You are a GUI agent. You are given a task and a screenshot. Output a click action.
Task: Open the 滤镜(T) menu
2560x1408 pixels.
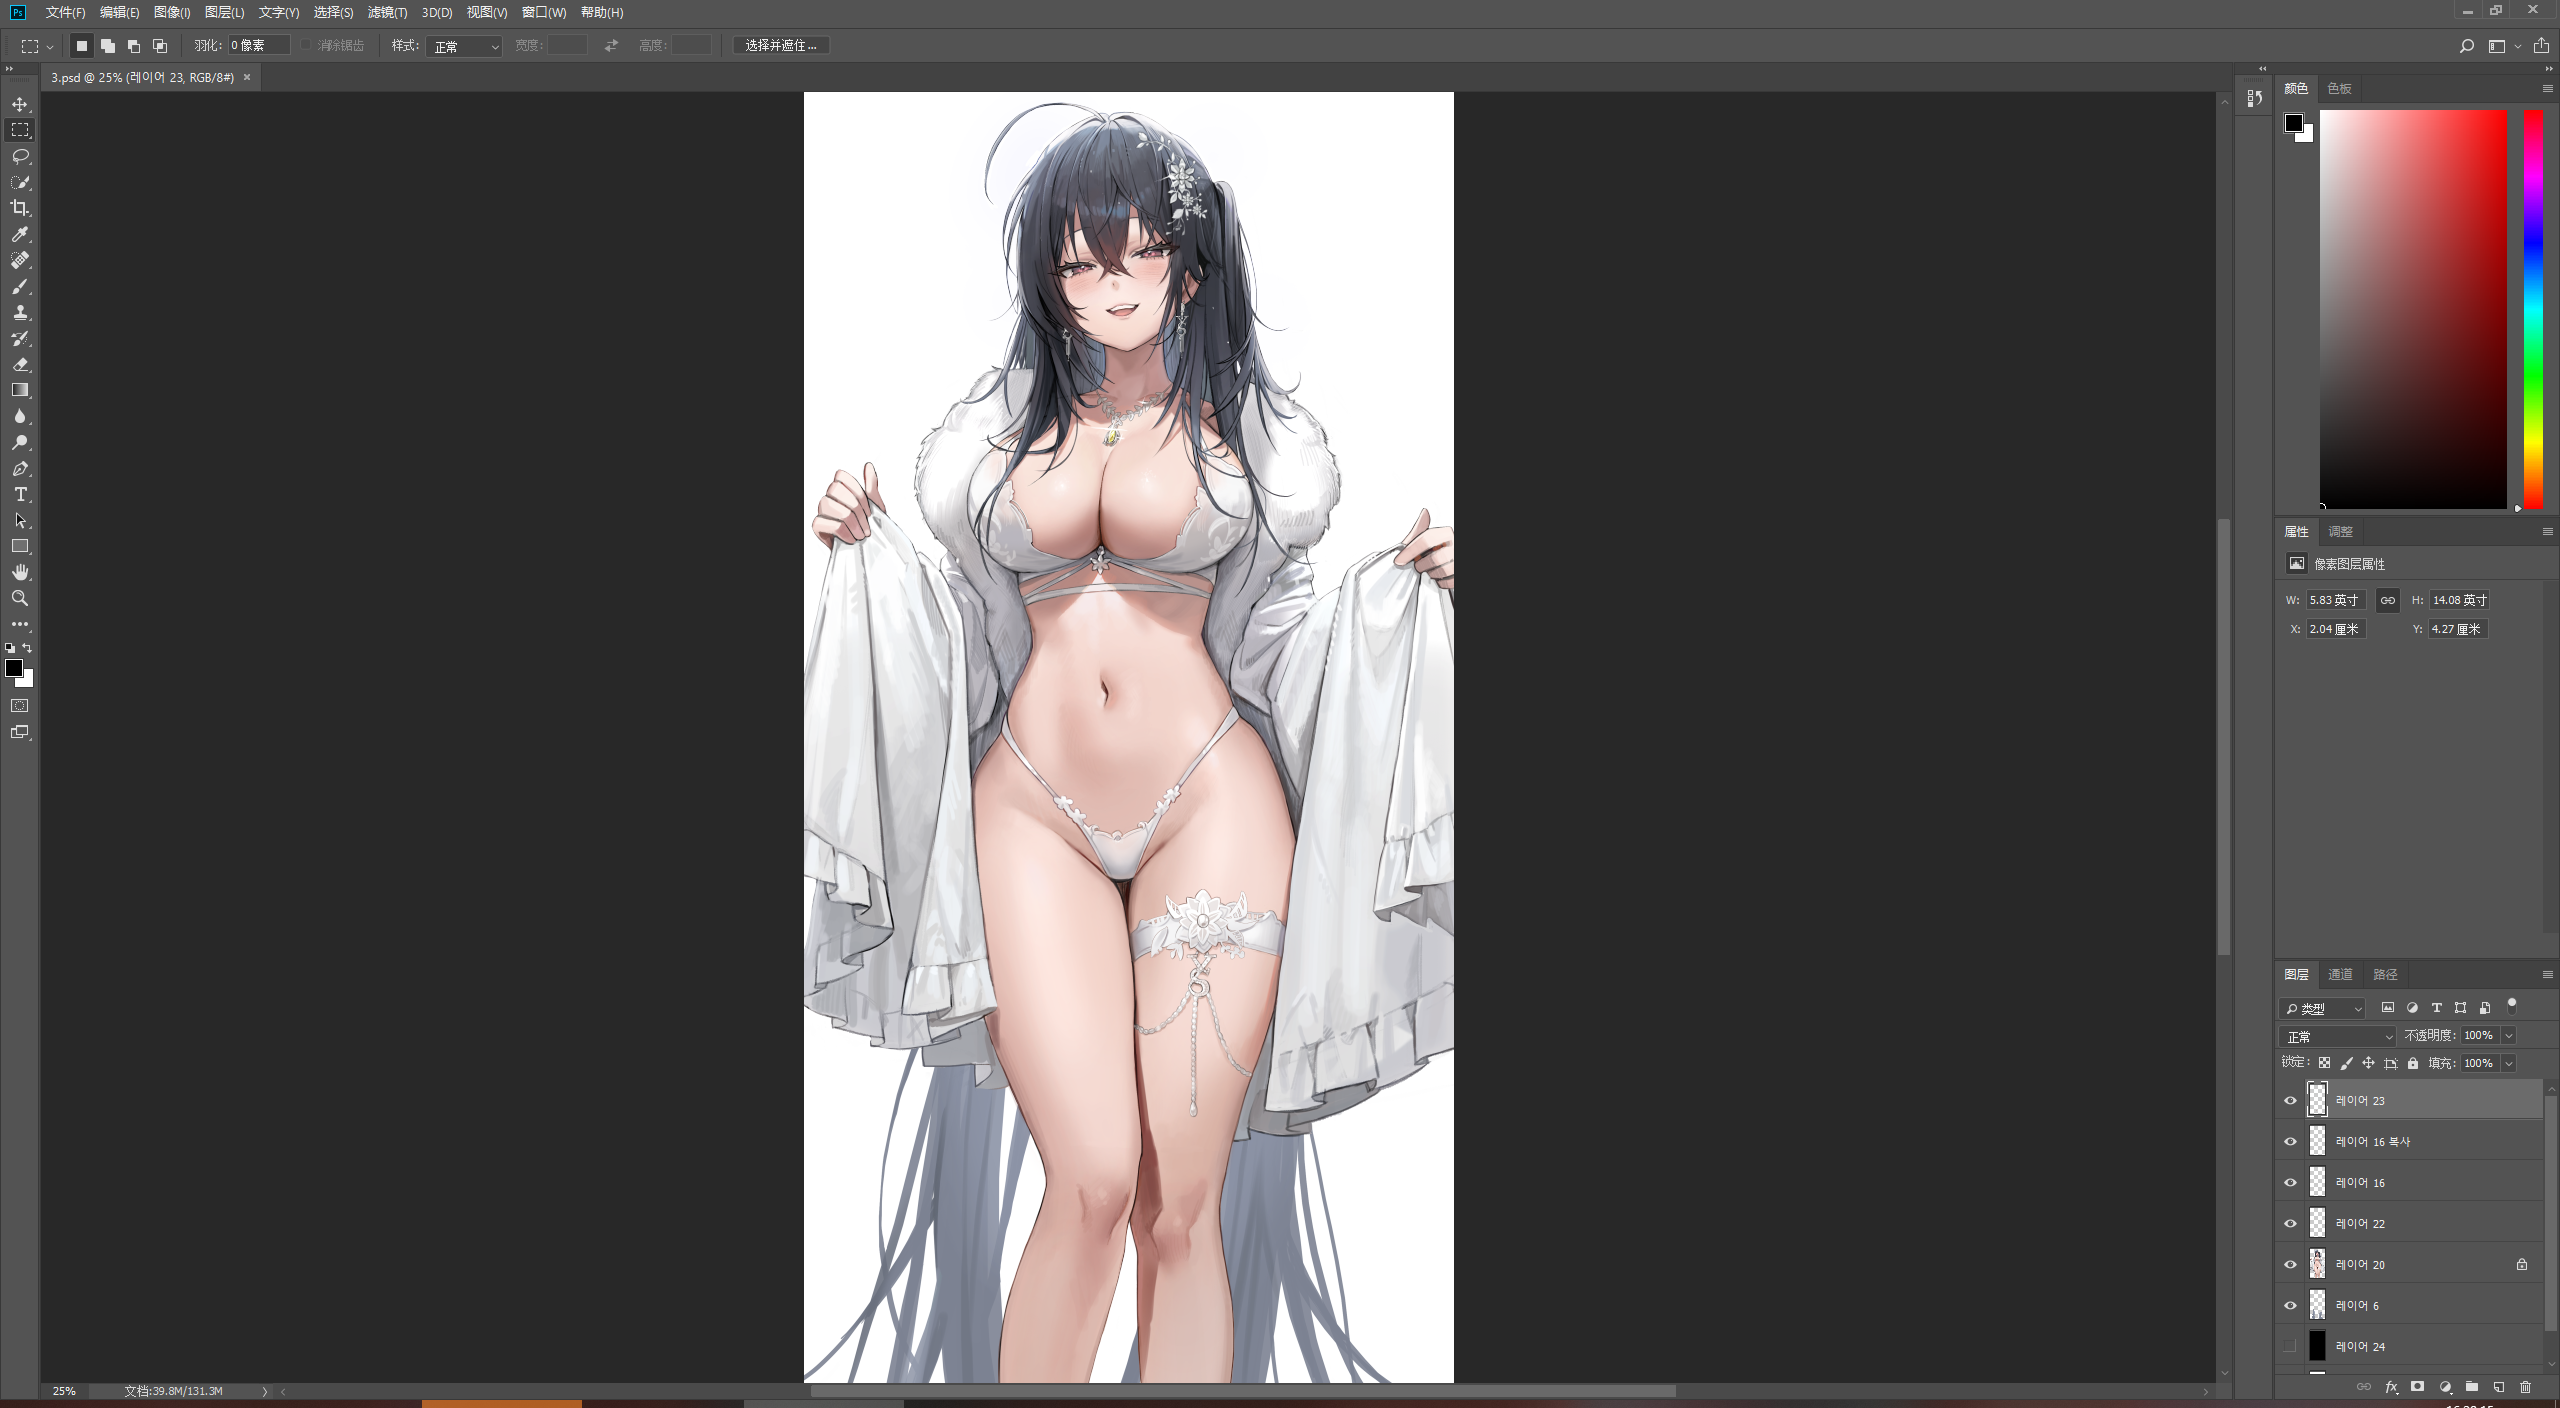coord(387,13)
